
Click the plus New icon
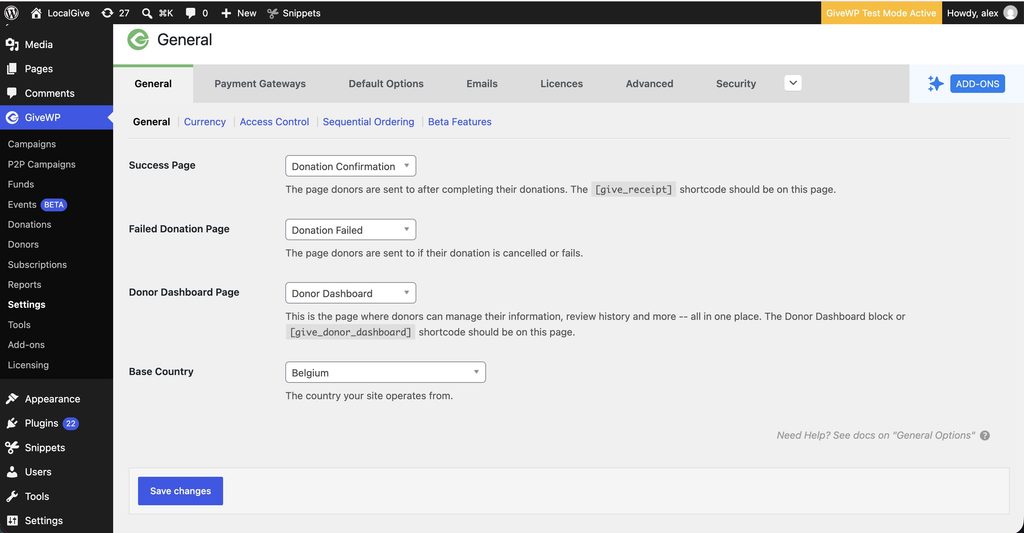coord(226,12)
